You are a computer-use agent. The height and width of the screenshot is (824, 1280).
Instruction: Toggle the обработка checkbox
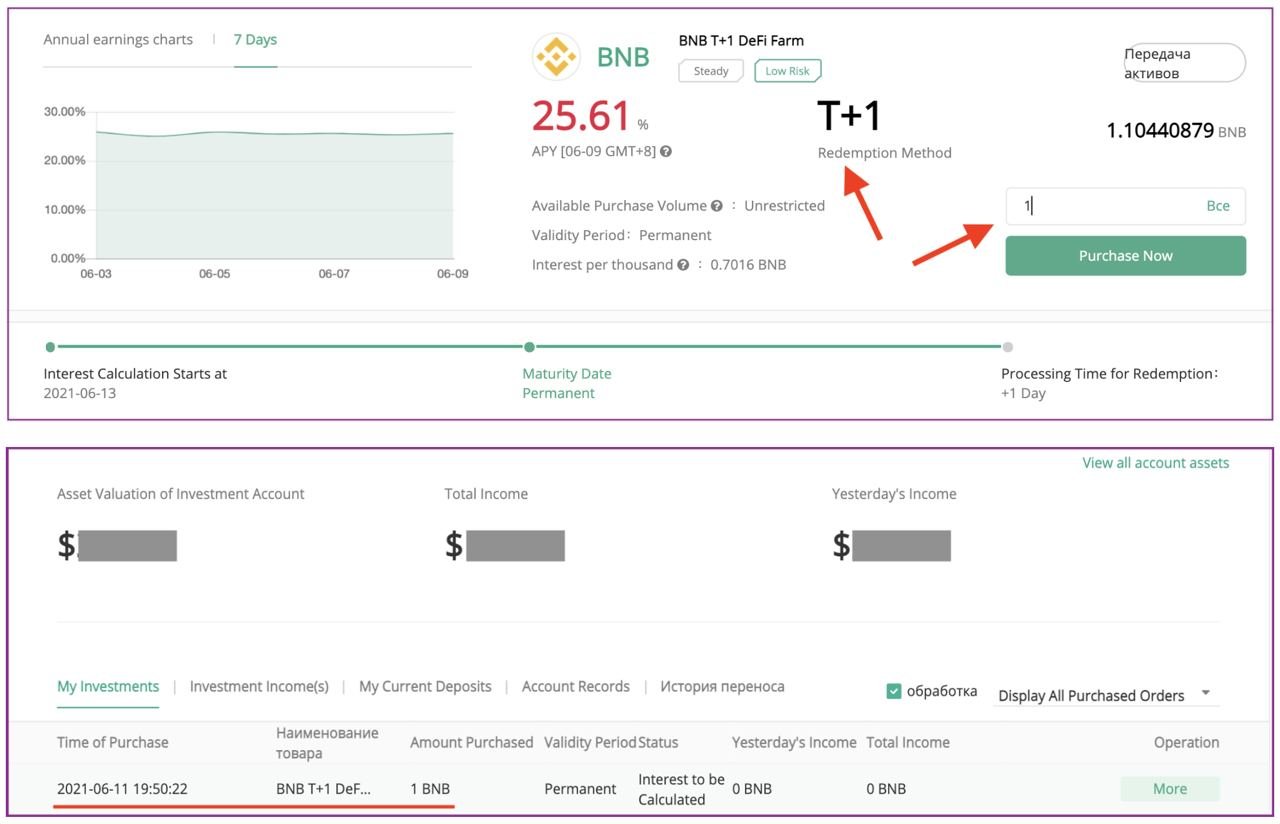click(x=894, y=691)
